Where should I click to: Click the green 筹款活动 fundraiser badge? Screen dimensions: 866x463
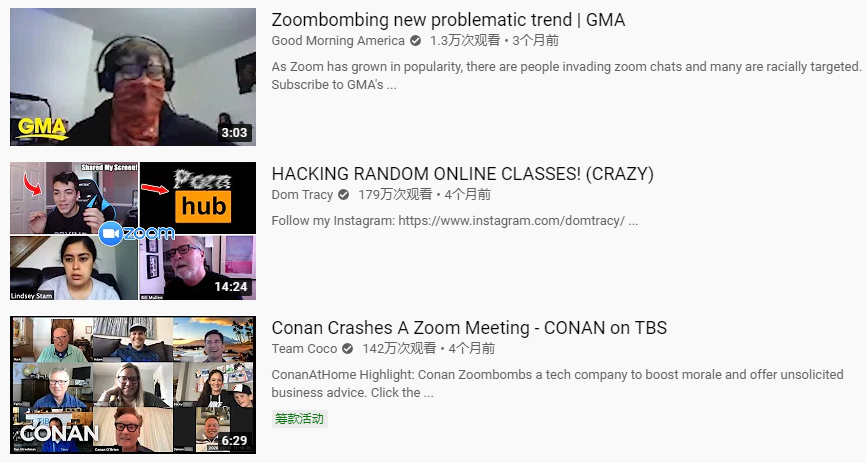(x=299, y=419)
